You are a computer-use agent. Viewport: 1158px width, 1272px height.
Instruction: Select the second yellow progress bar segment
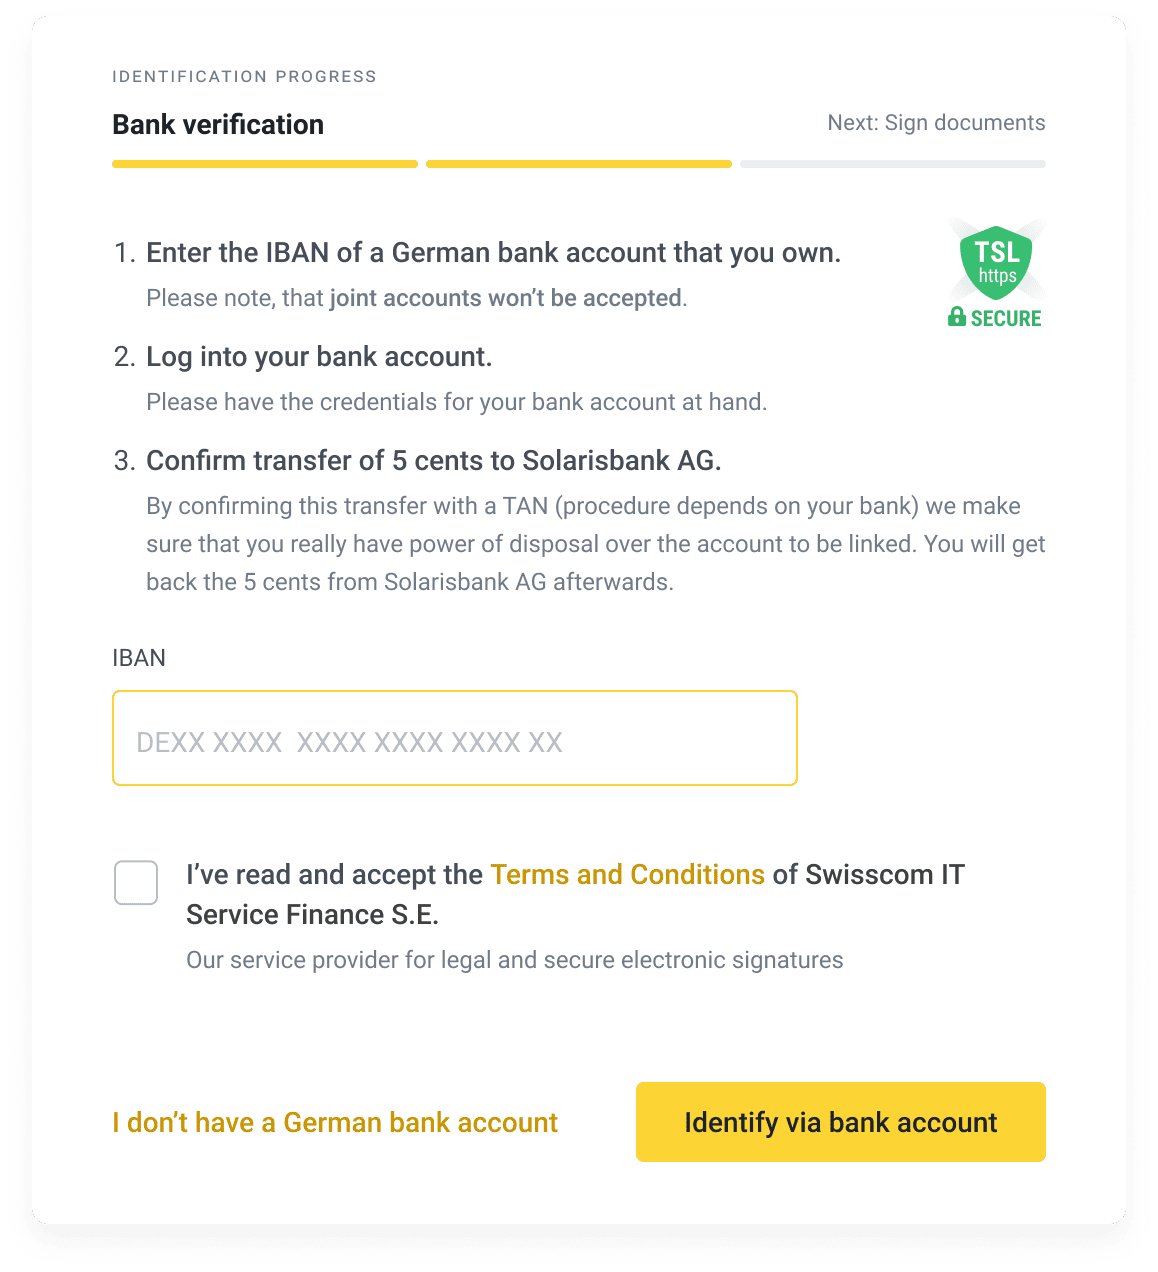579,164
